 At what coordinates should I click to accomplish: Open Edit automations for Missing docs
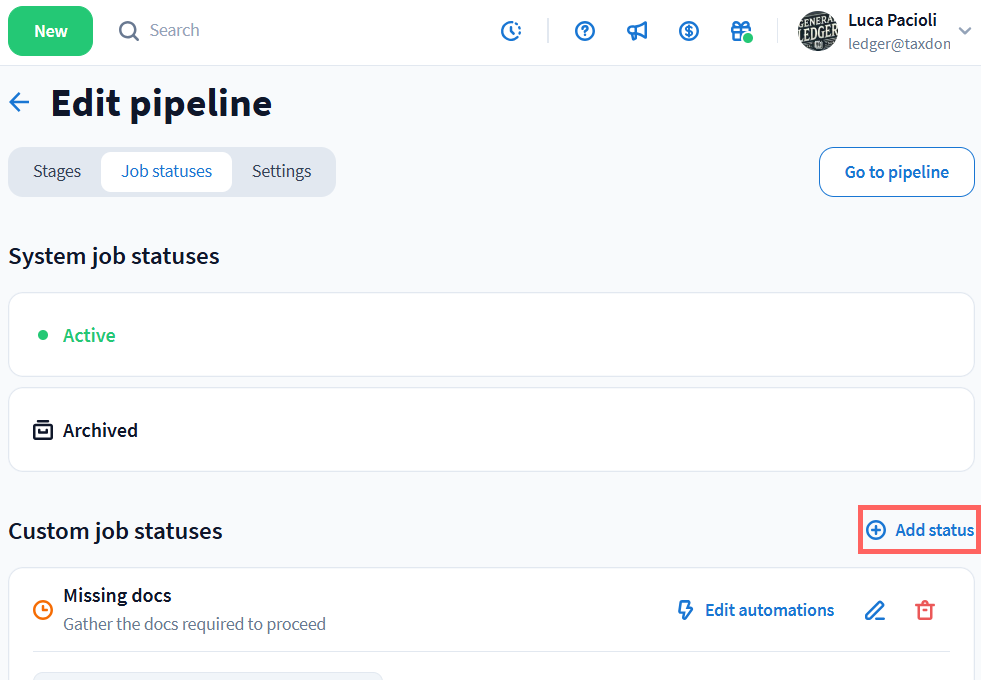[x=756, y=610]
